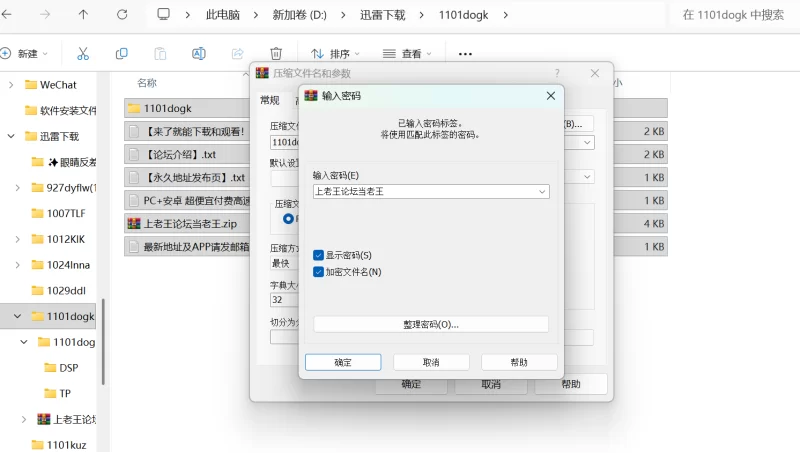This screenshot has height=453, width=800.
Task: Uncheck the 显示密码(S) checkbox
Action: pyautogui.click(x=319, y=256)
